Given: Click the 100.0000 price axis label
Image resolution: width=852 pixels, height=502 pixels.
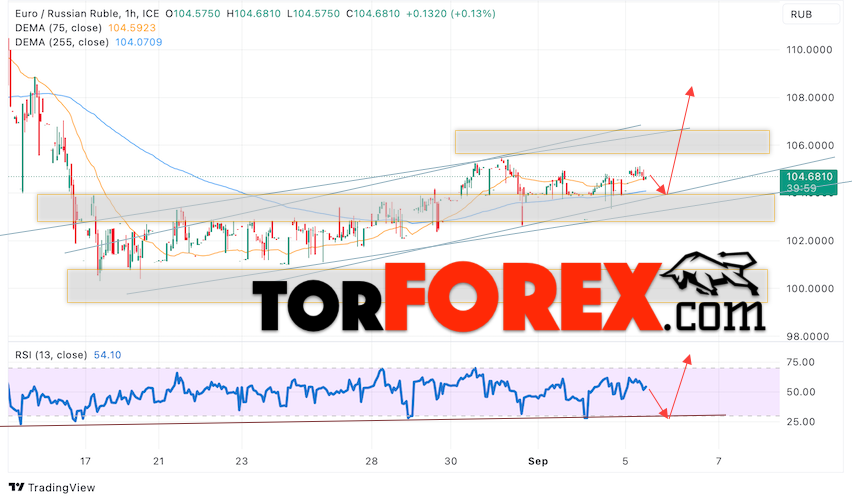Looking at the screenshot, I should click(x=809, y=288).
